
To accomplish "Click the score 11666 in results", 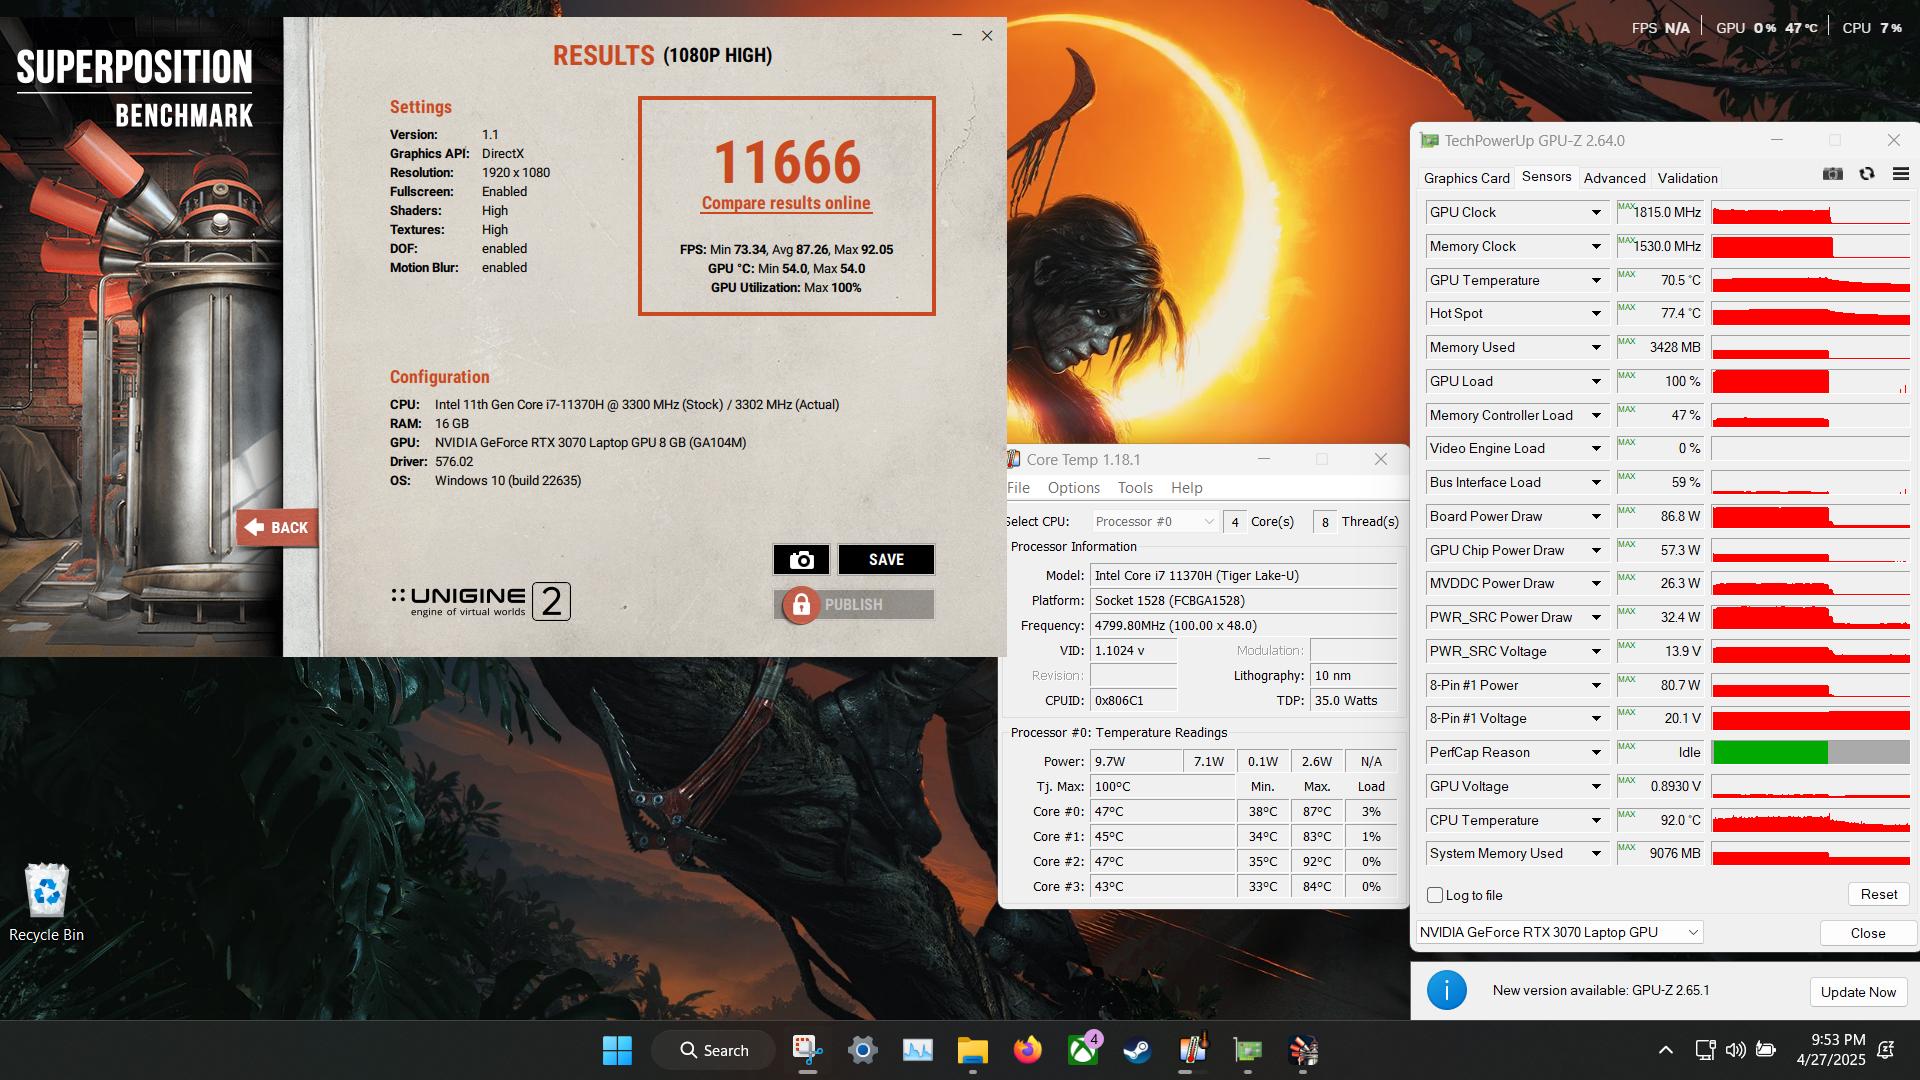I will click(x=787, y=162).
